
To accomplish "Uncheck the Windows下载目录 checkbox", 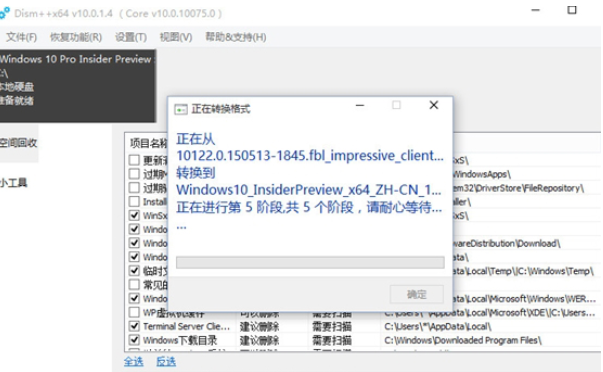I will coord(134,340).
